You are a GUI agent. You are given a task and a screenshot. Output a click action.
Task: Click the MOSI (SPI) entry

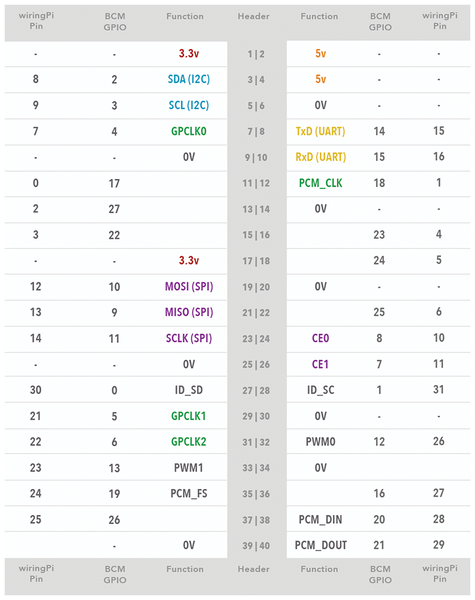189,287
